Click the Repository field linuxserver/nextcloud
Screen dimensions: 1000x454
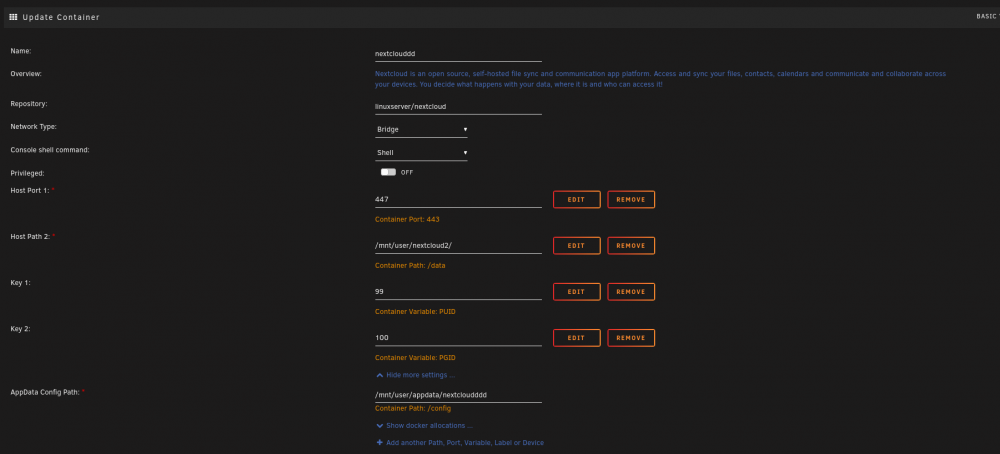click(x=458, y=107)
